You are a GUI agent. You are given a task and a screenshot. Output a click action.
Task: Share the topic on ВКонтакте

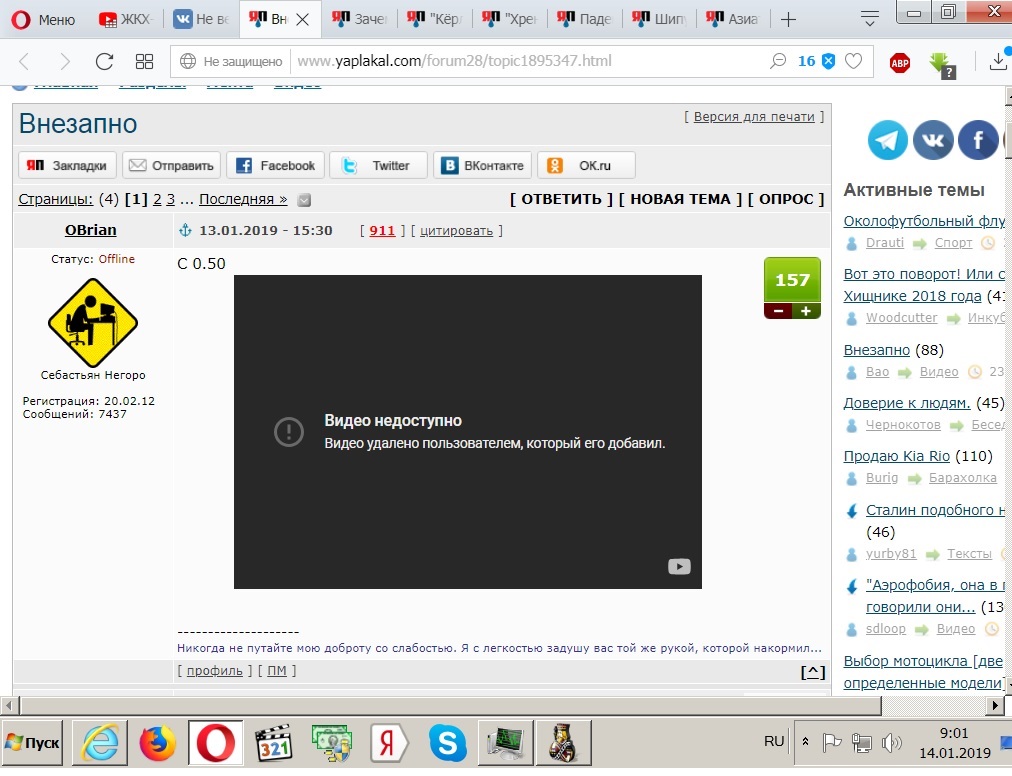click(x=483, y=165)
